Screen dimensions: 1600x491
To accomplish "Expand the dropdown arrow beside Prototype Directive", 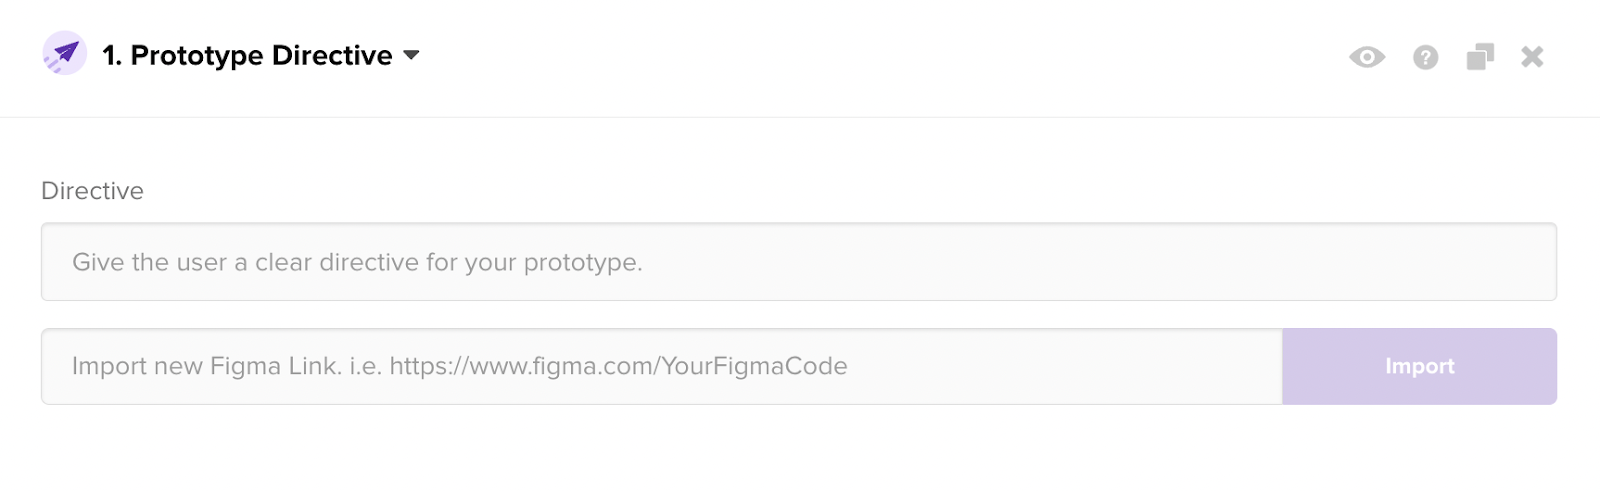I will [411, 56].
